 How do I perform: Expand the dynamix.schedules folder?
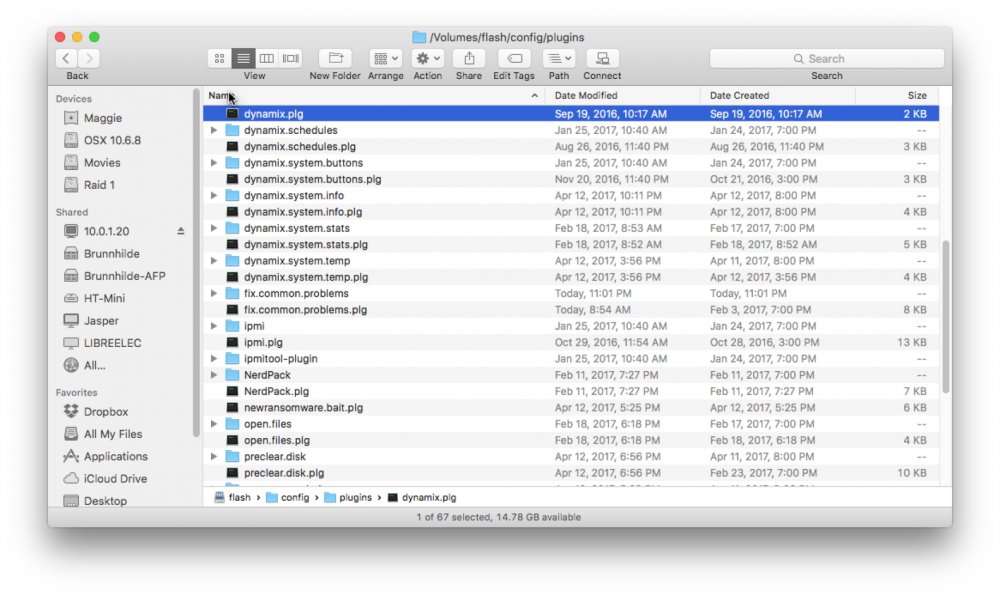pyautogui.click(x=214, y=130)
